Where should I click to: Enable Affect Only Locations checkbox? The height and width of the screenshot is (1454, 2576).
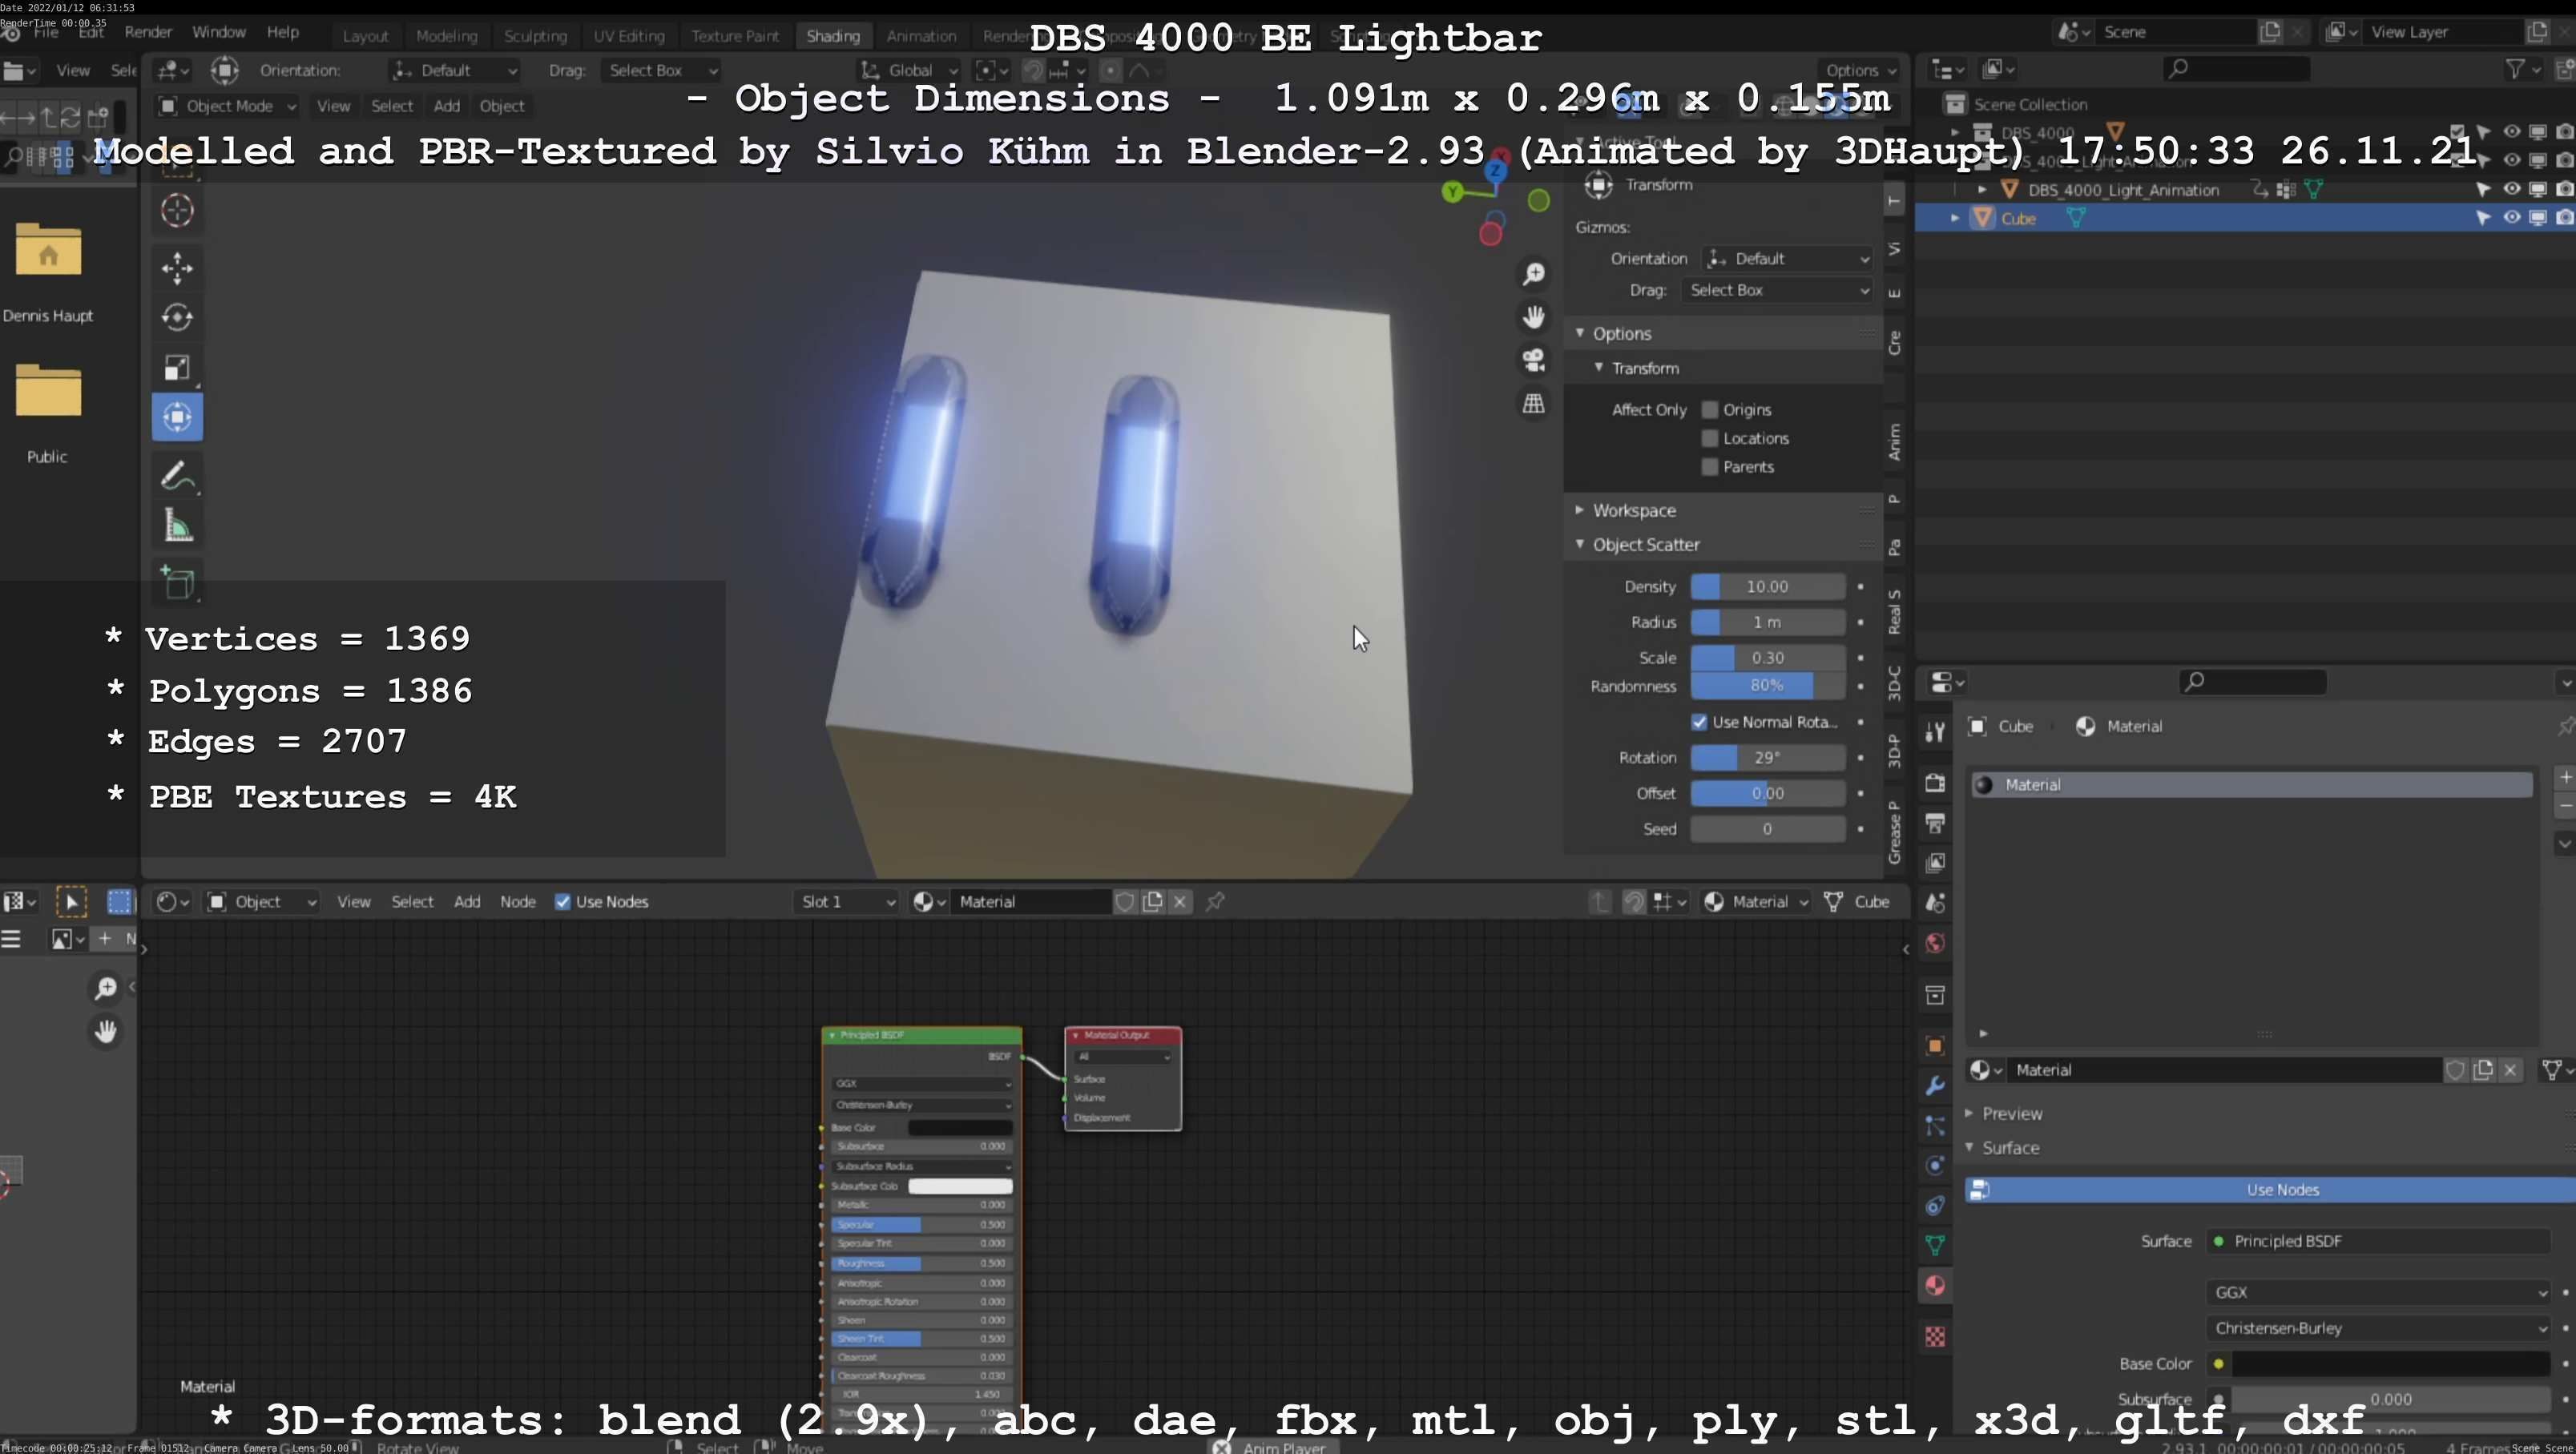click(x=1710, y=438)
